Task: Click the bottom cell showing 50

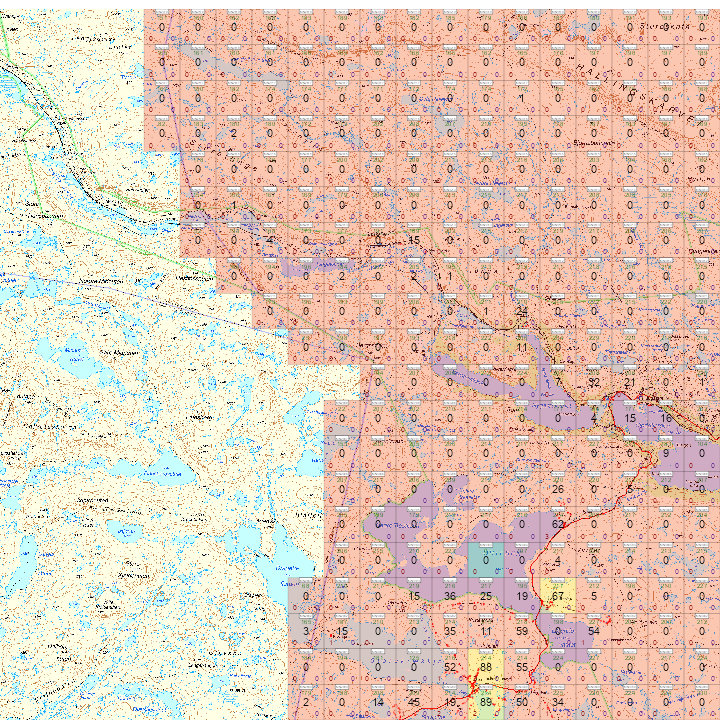Action: tap(522, 702)
